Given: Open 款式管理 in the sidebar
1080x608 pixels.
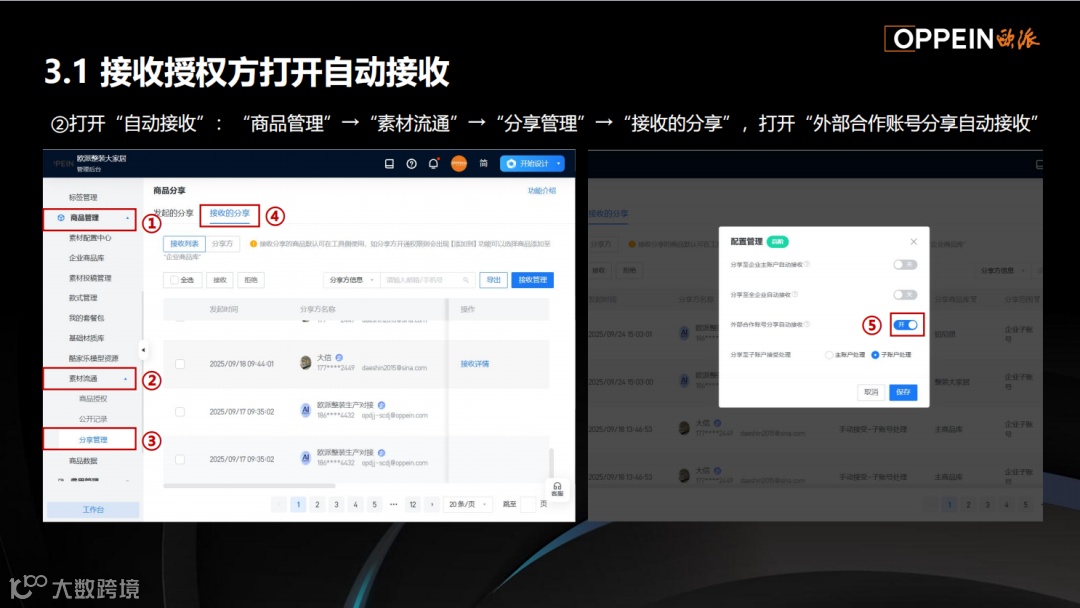Looking at the screenshot, I should click(83, 298).
